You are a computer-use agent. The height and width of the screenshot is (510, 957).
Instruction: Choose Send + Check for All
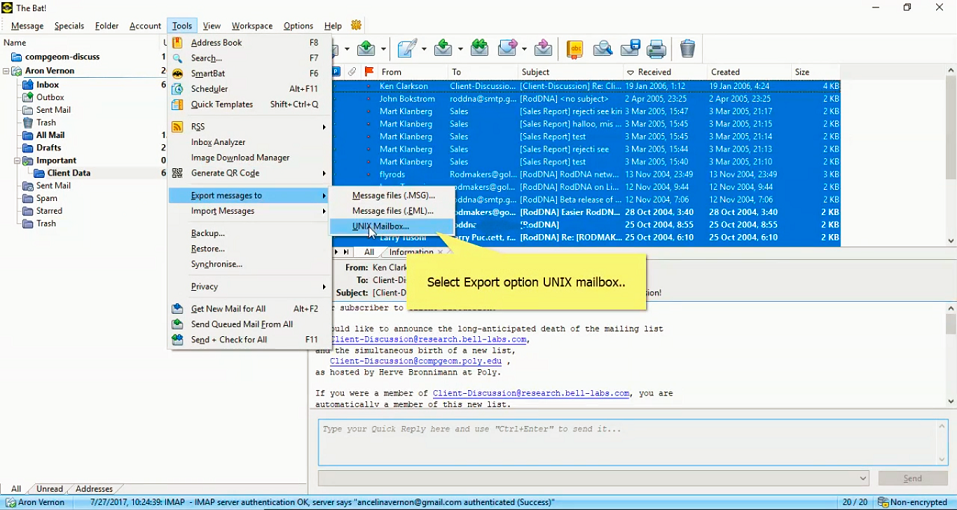tap(249, 340)
